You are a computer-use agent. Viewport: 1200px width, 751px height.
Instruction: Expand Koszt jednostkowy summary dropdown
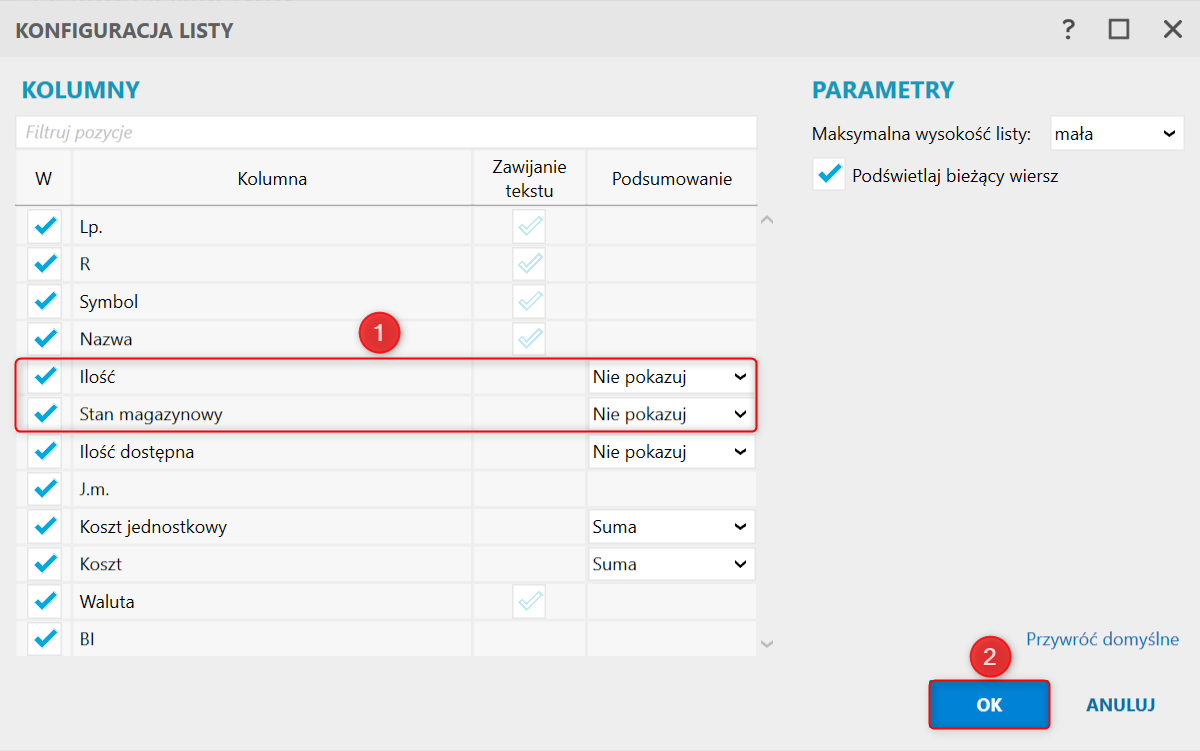click(670, 527)
